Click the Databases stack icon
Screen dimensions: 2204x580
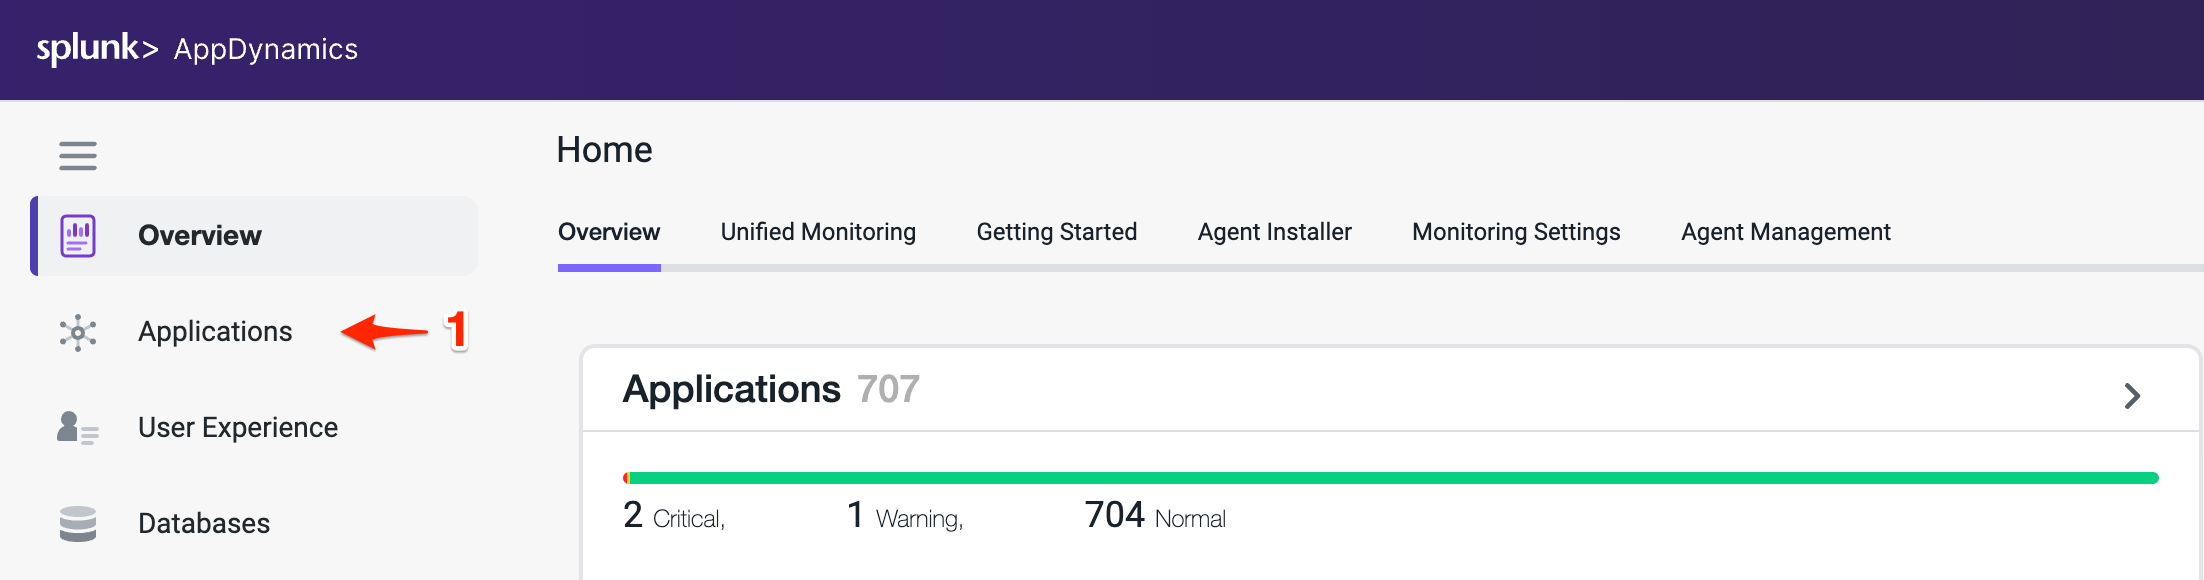tap(77, 524)
